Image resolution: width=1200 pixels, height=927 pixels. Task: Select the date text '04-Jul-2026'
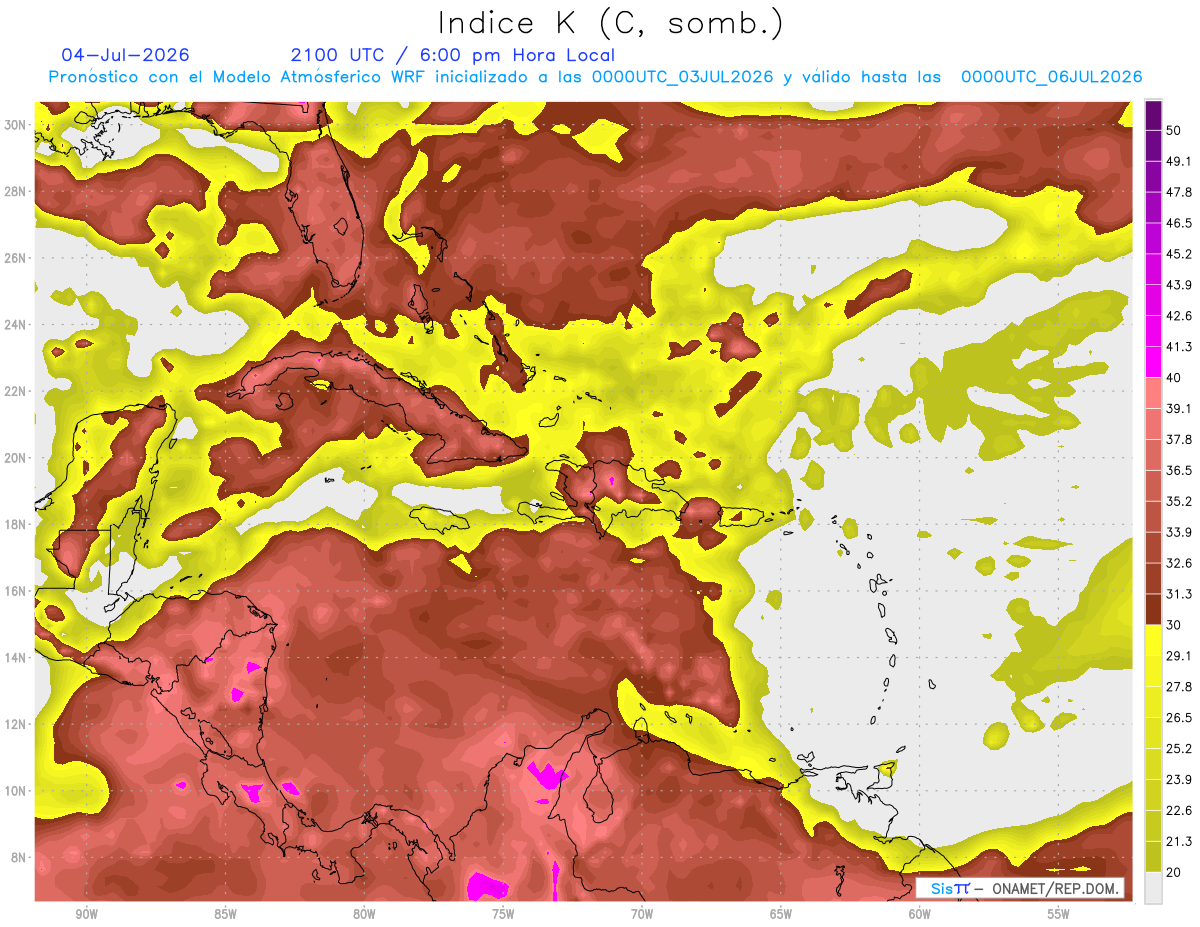(125, 55)
